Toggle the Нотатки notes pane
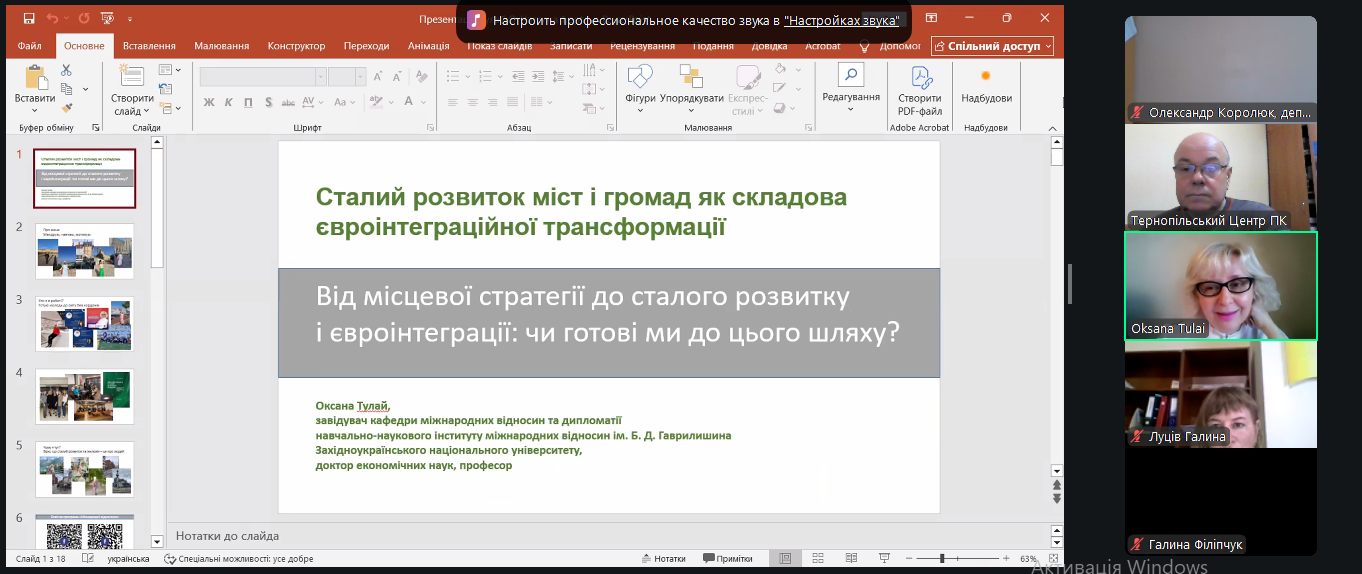 [663, 559]
